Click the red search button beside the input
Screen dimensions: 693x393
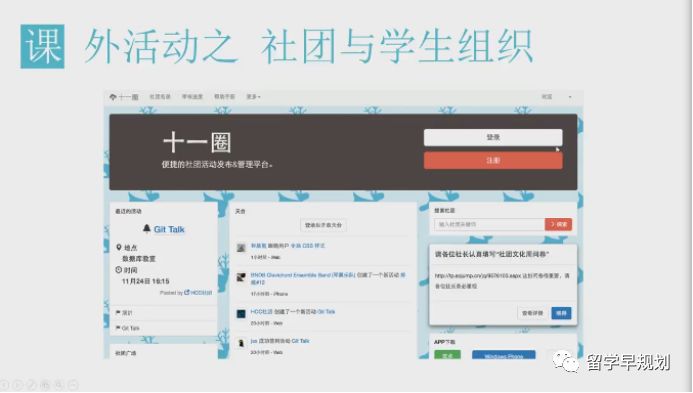point(559,225)
